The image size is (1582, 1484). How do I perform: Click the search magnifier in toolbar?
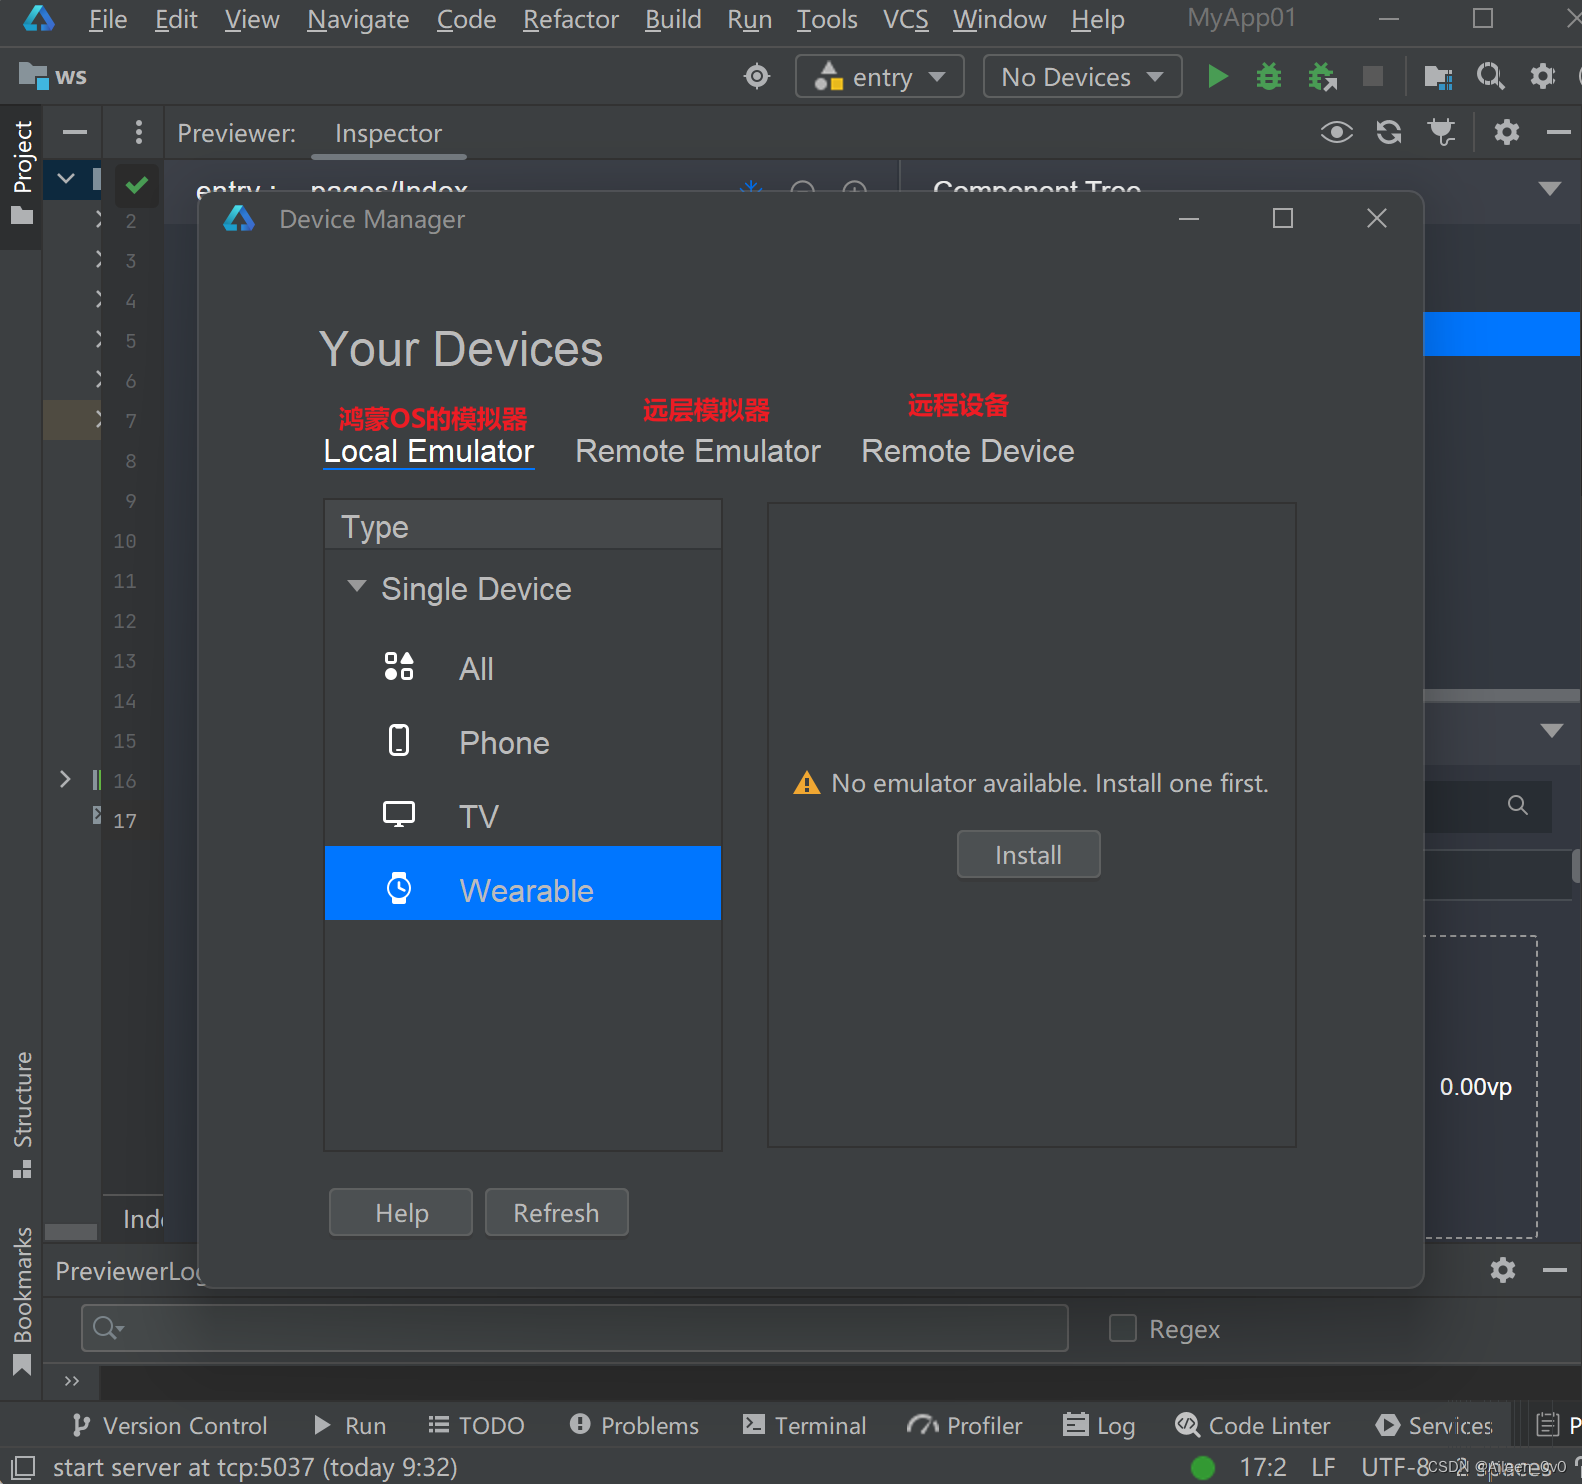(x=1490, y=77)
